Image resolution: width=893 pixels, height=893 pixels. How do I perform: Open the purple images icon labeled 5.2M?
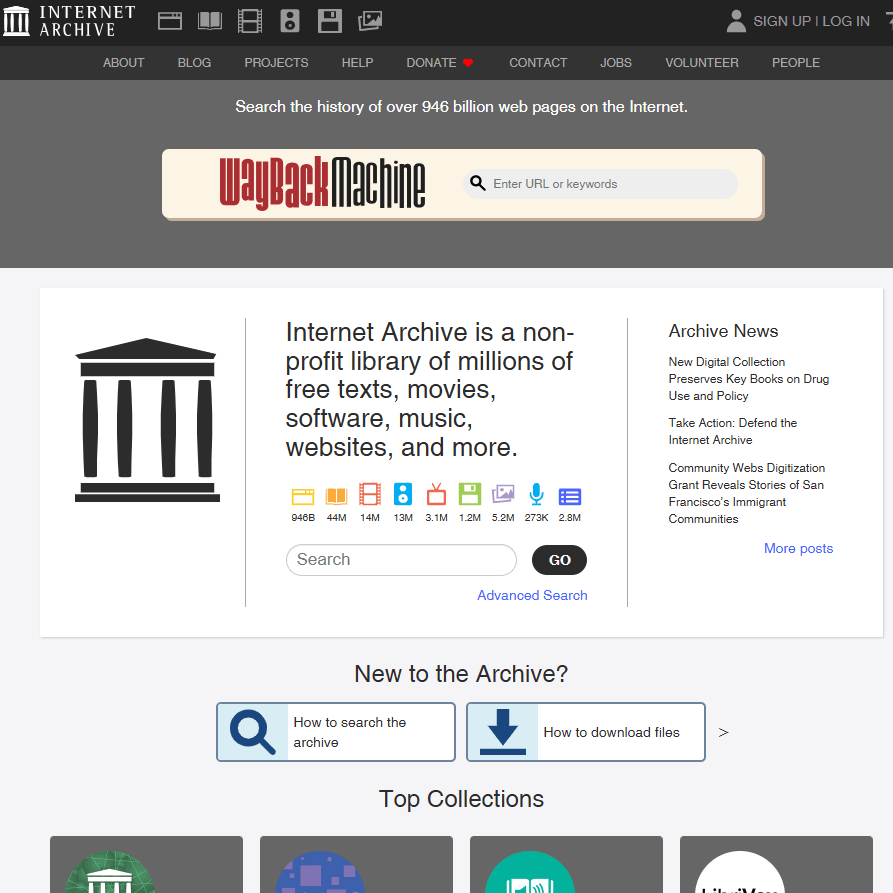coord(503,494)
